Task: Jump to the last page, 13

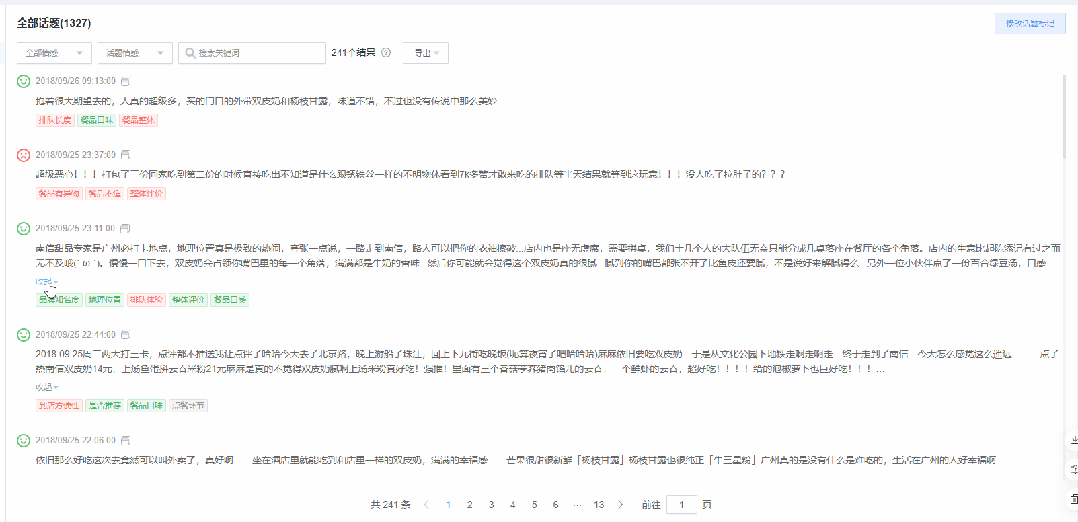Action: (598, 505)
